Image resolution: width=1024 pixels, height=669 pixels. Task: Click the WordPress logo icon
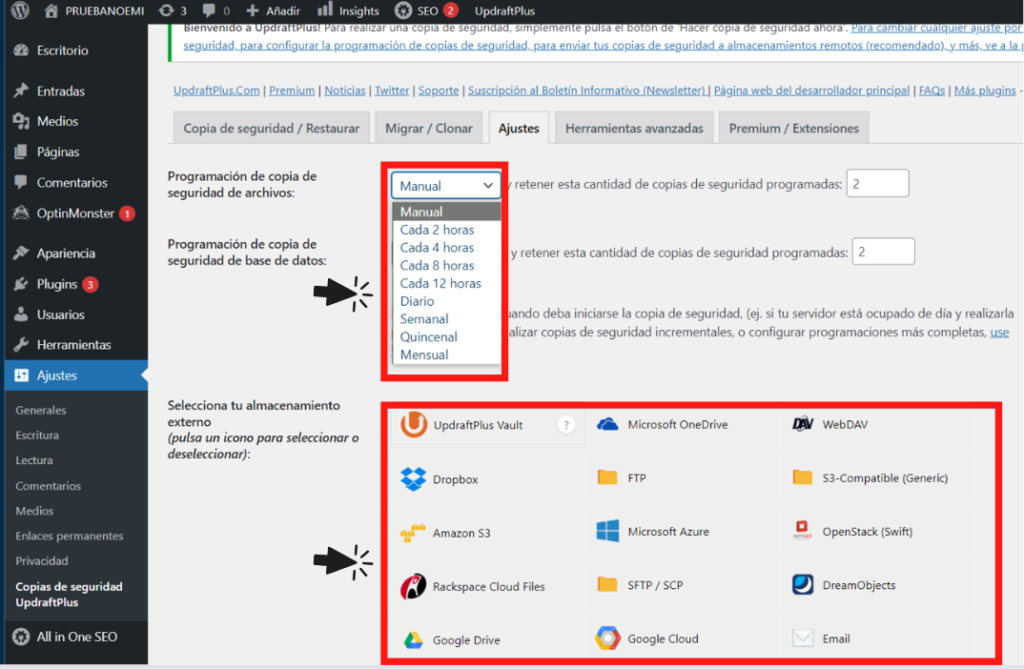20,10
